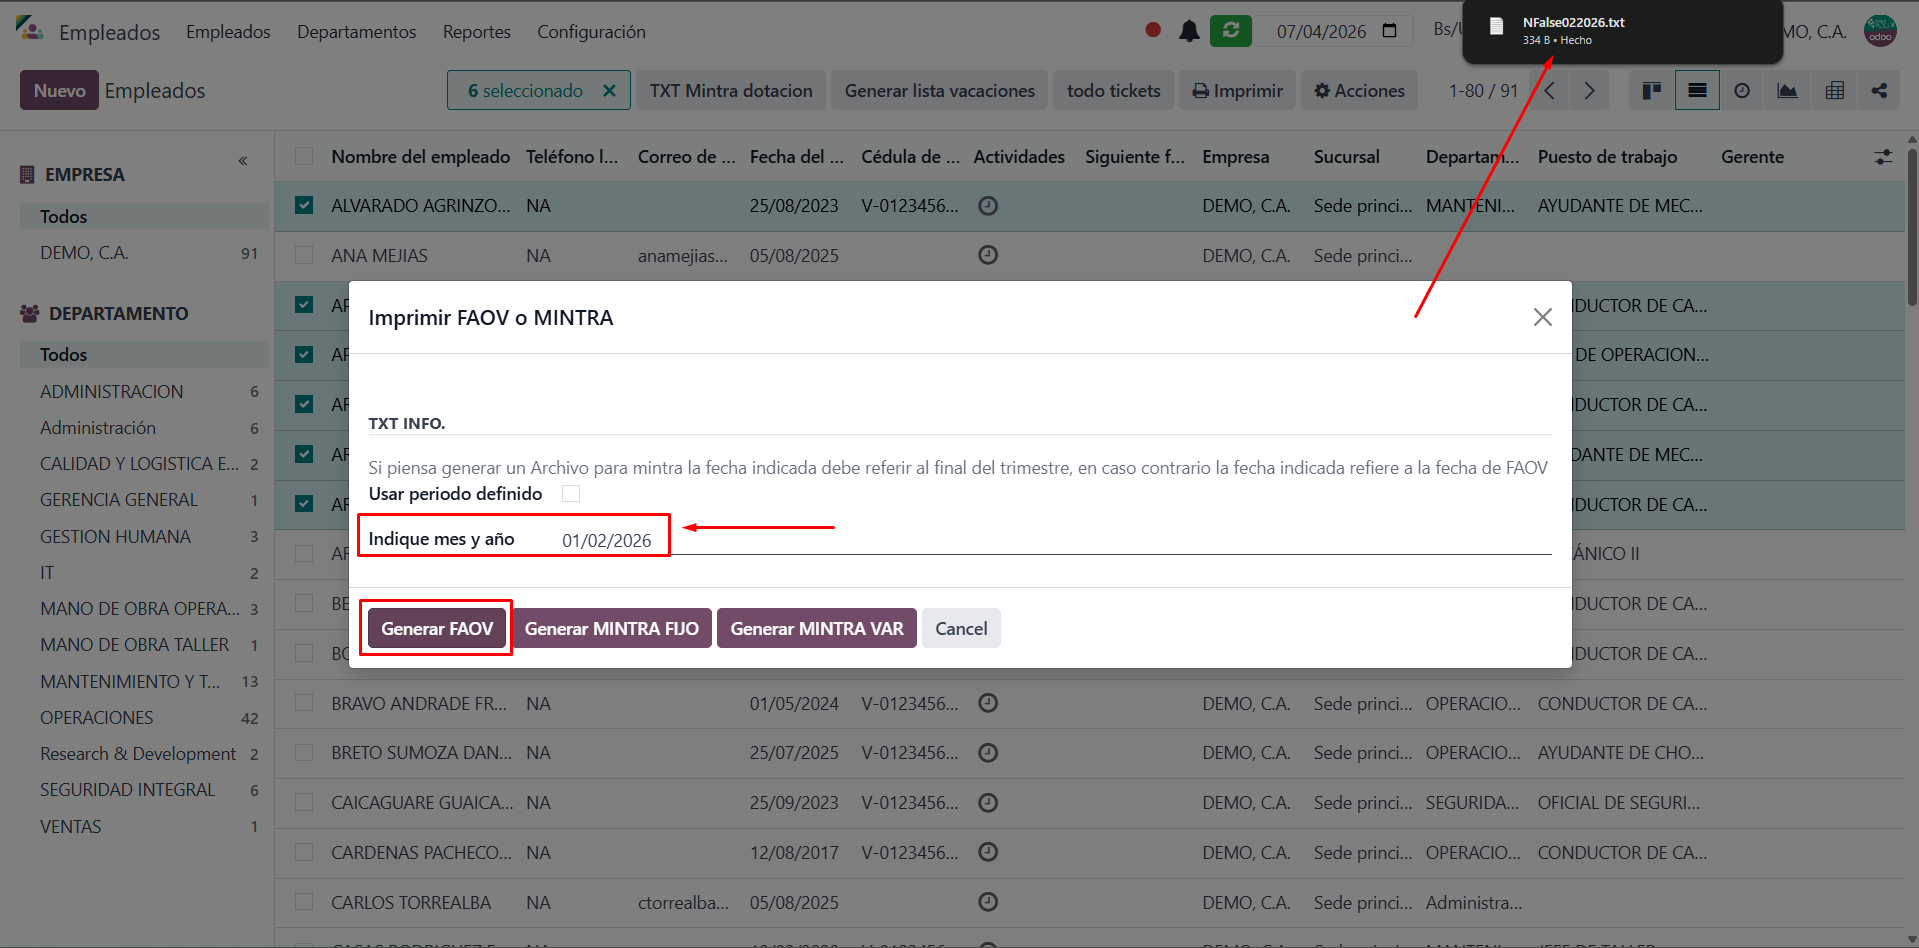Open the graph chart view

click(1787, 91)
